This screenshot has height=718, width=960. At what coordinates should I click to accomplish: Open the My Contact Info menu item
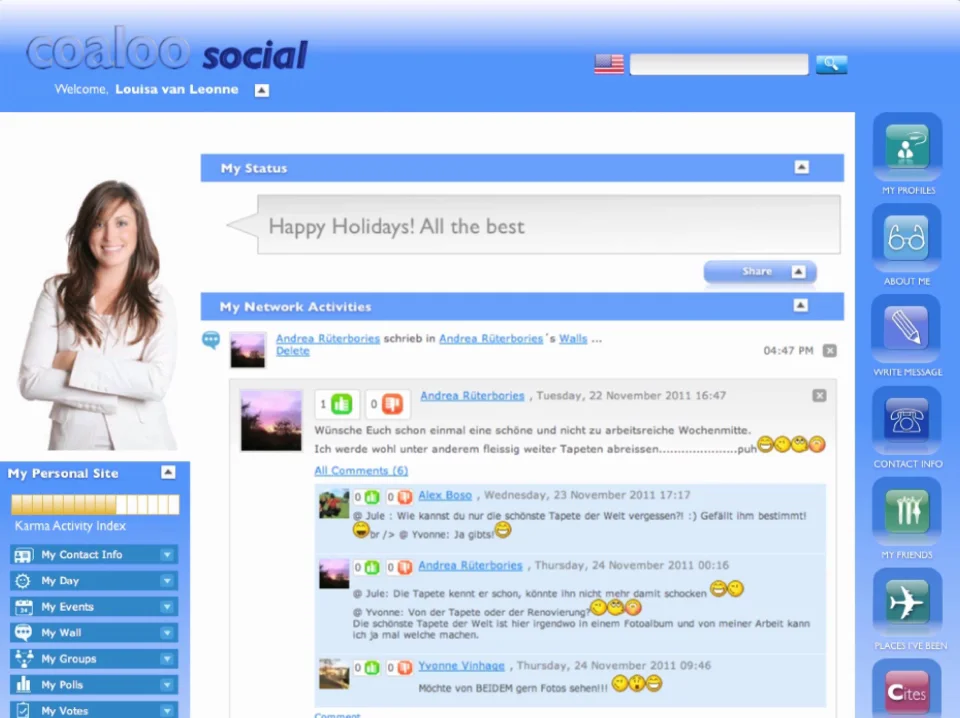(x=94, y=555)
